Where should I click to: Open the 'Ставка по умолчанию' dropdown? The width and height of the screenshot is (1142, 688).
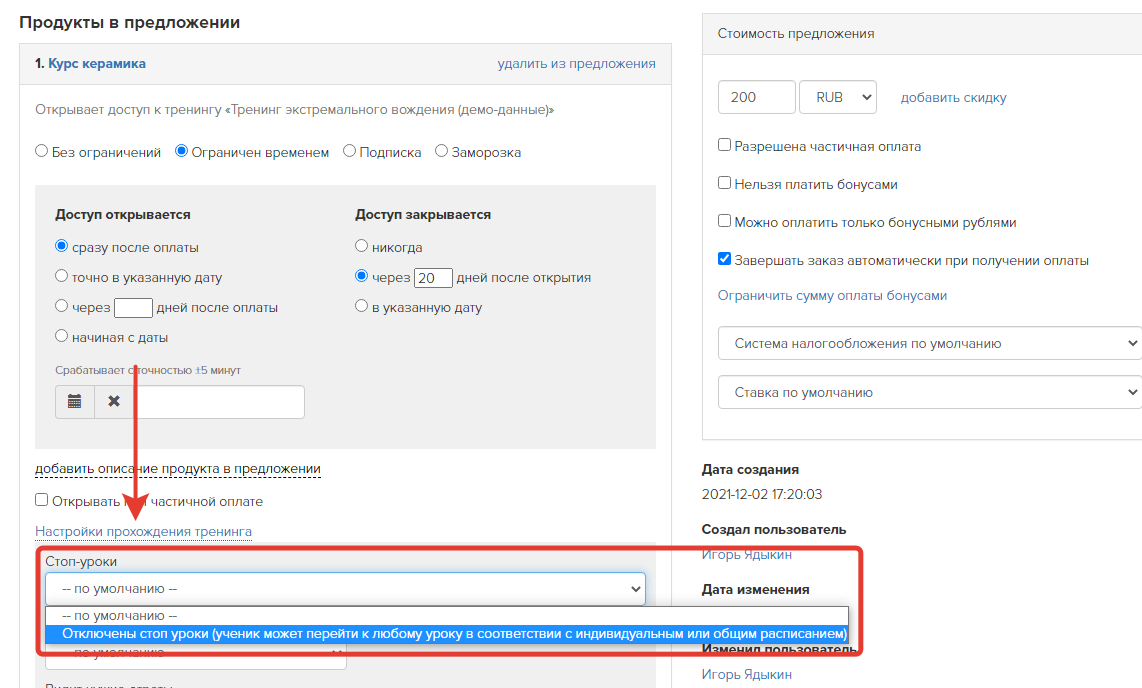(930, 392)
